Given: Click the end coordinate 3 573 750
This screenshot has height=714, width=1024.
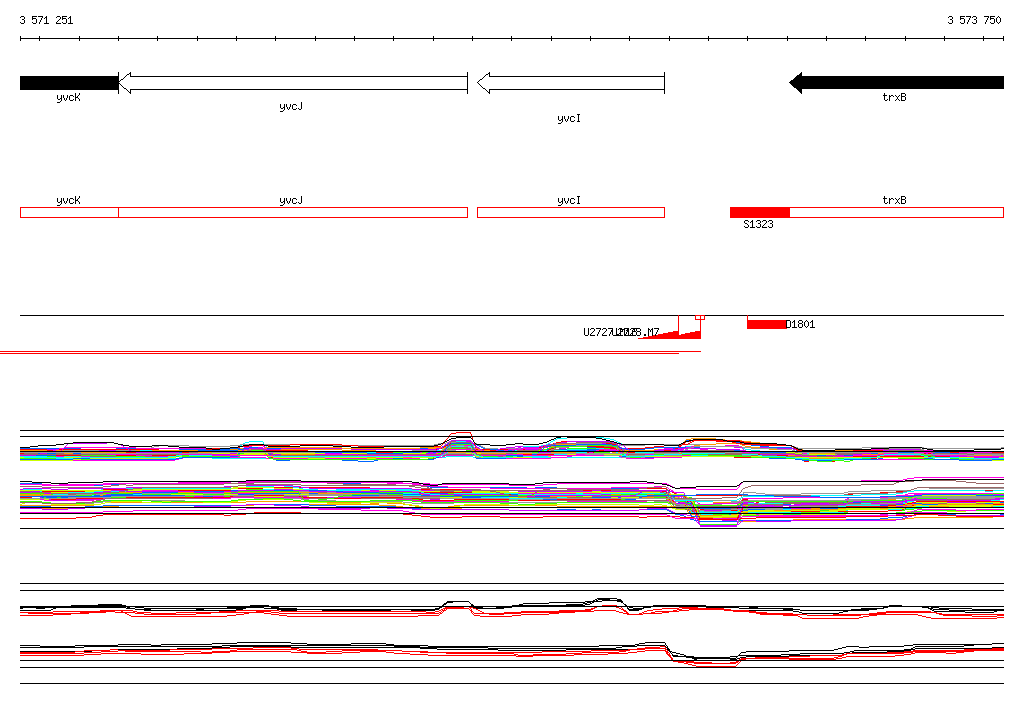Looking at the screenshot, I should click(974, 20).
